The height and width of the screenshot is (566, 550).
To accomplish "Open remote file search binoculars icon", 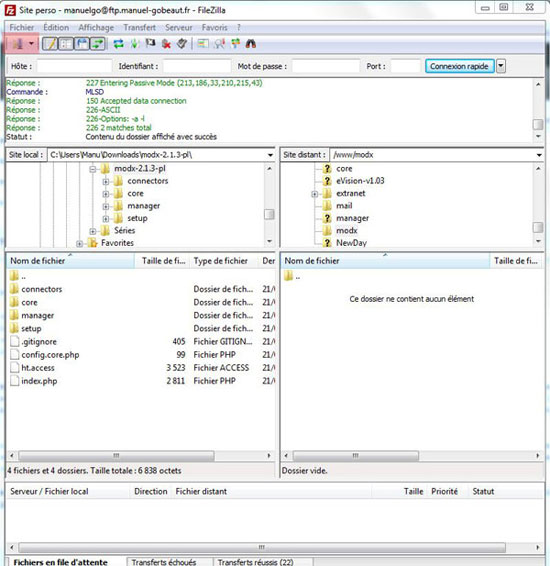I will (x=251, y=44).
